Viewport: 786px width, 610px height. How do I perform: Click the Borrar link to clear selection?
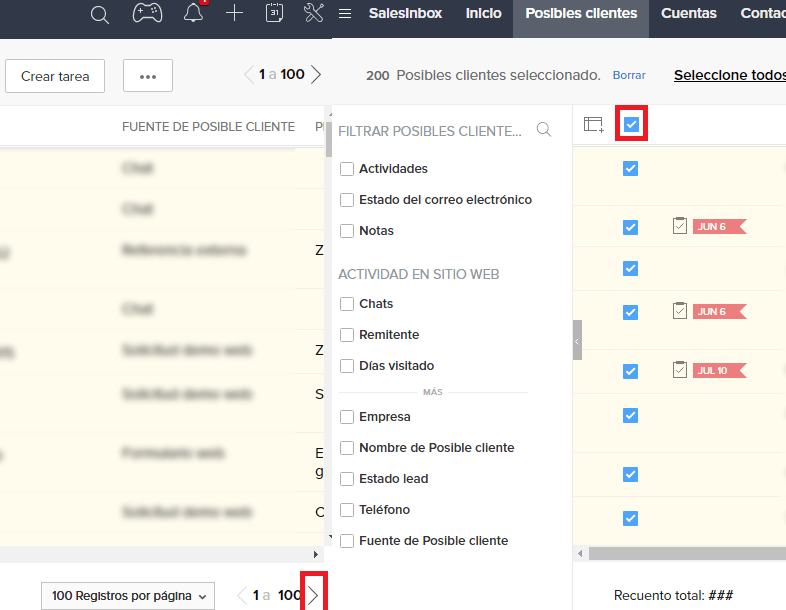click(629, 75)
